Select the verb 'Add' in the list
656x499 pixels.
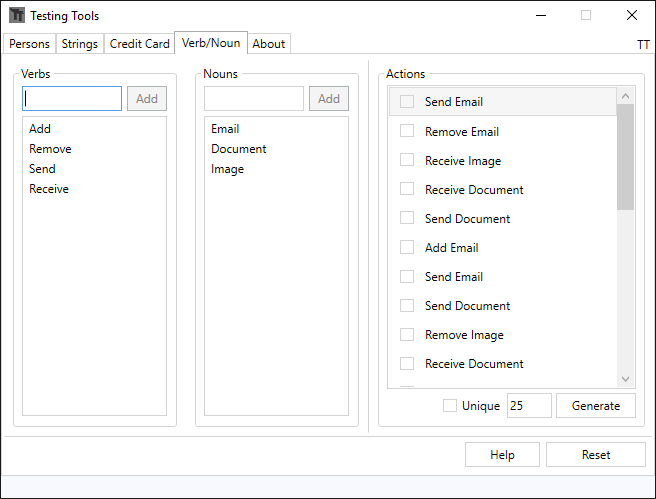point(40,129)
